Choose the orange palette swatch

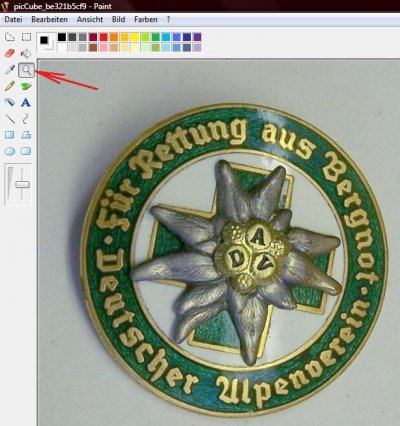coord(114,37)
